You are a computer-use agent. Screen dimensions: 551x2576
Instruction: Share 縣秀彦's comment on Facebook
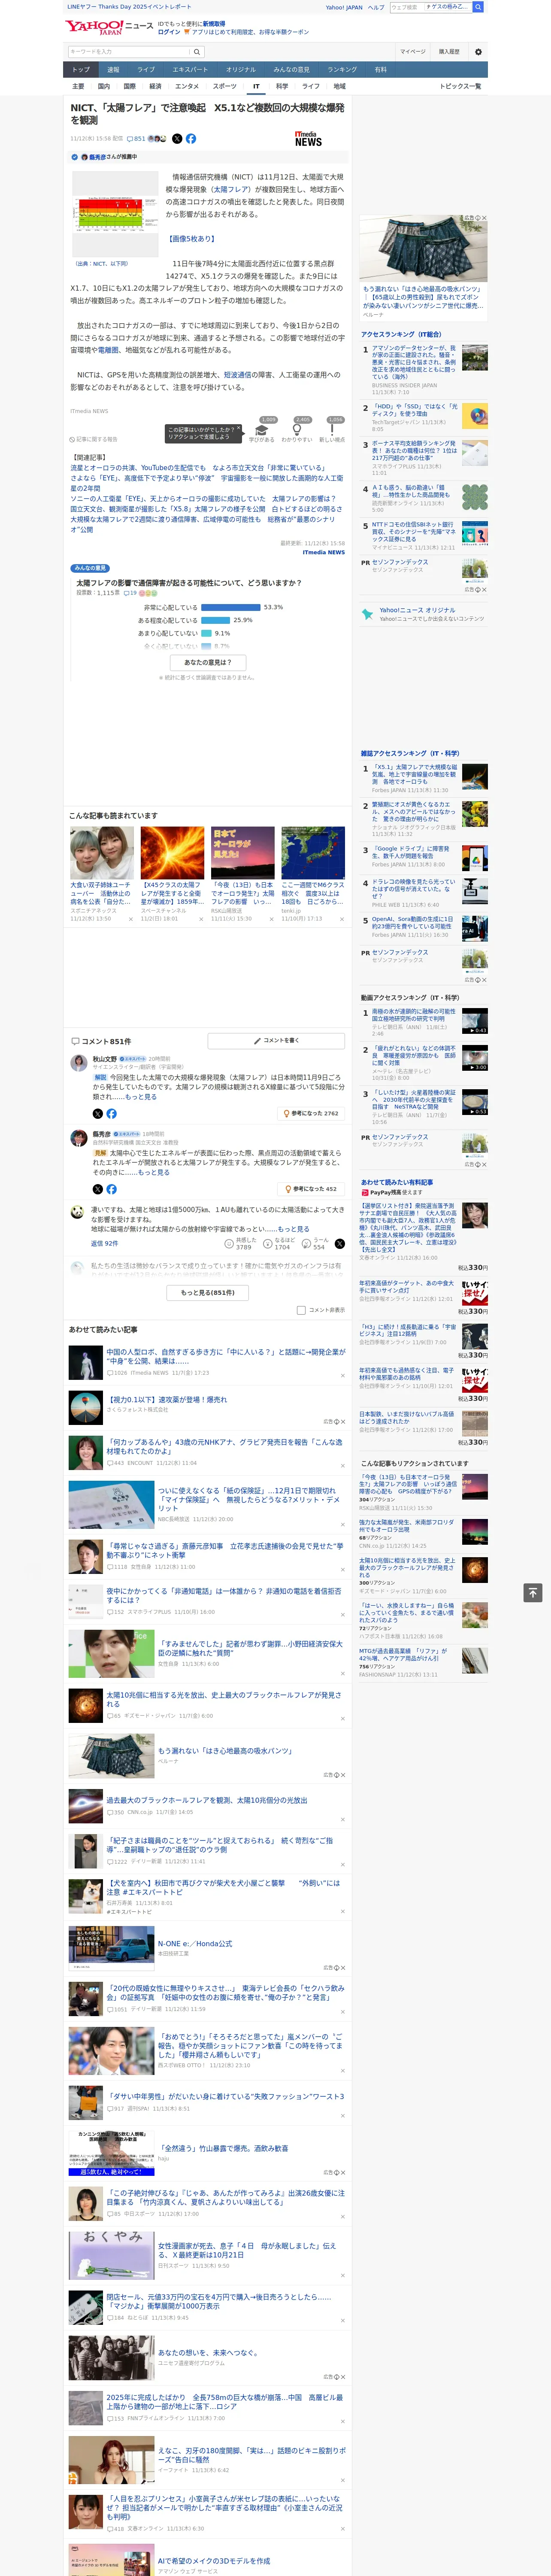pos(111,1189)
